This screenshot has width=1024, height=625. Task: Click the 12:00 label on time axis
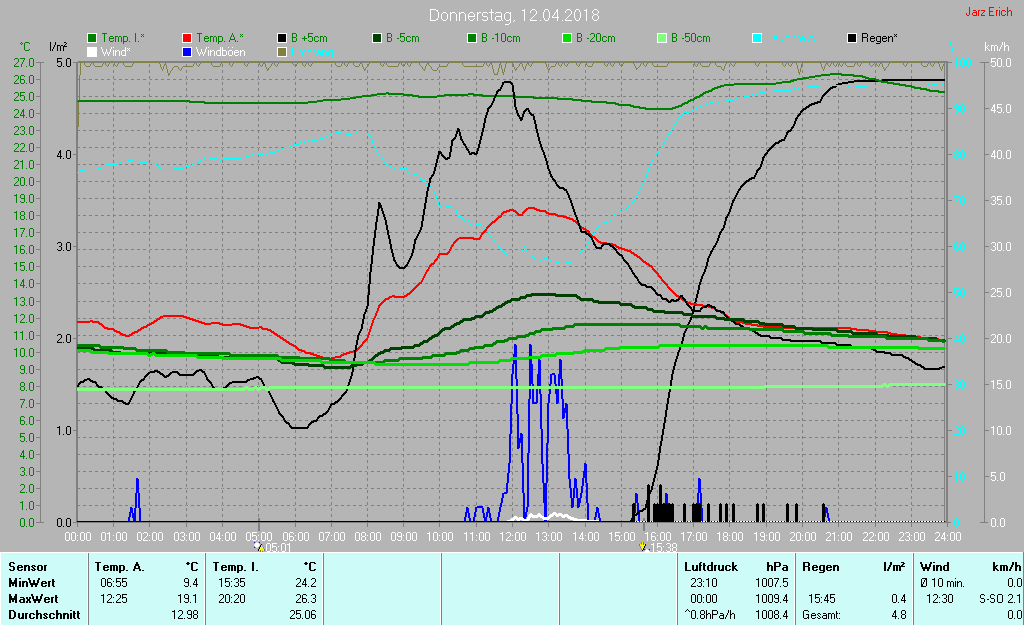[x=512, y=536]
